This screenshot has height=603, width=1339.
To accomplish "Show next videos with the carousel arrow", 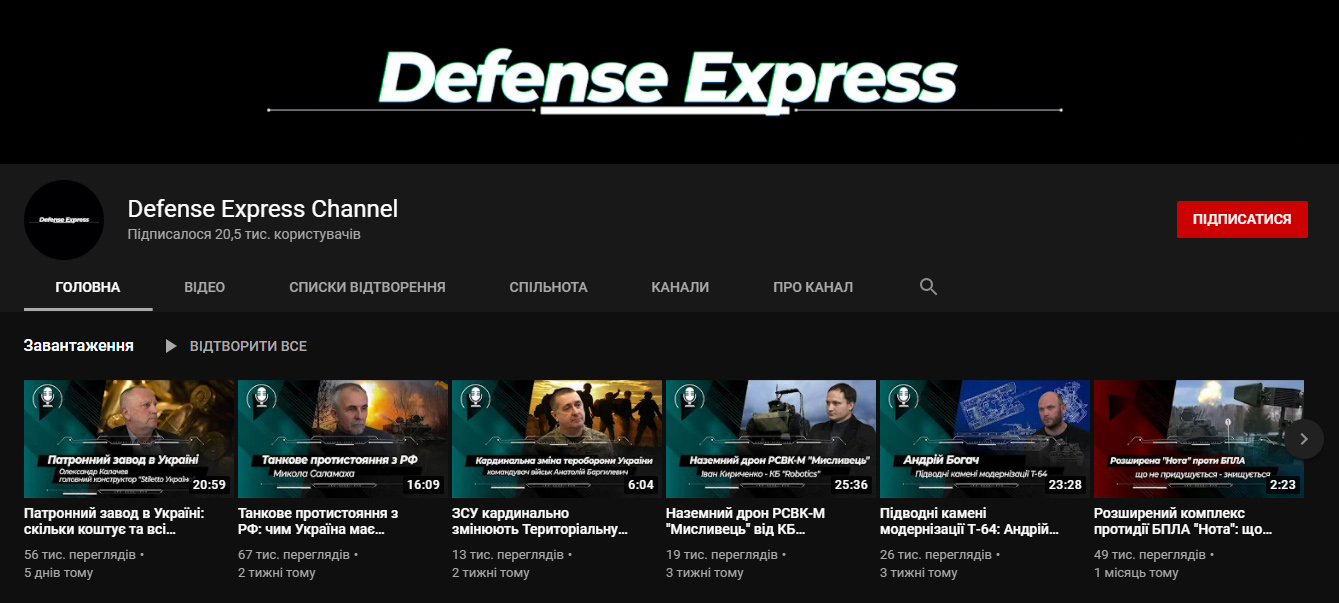I will click(x=1303, y=438).
